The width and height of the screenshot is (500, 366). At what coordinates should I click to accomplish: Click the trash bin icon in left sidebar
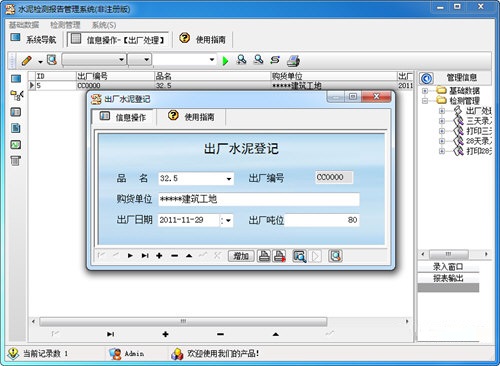pyautogui.click(x=16, y=161)
